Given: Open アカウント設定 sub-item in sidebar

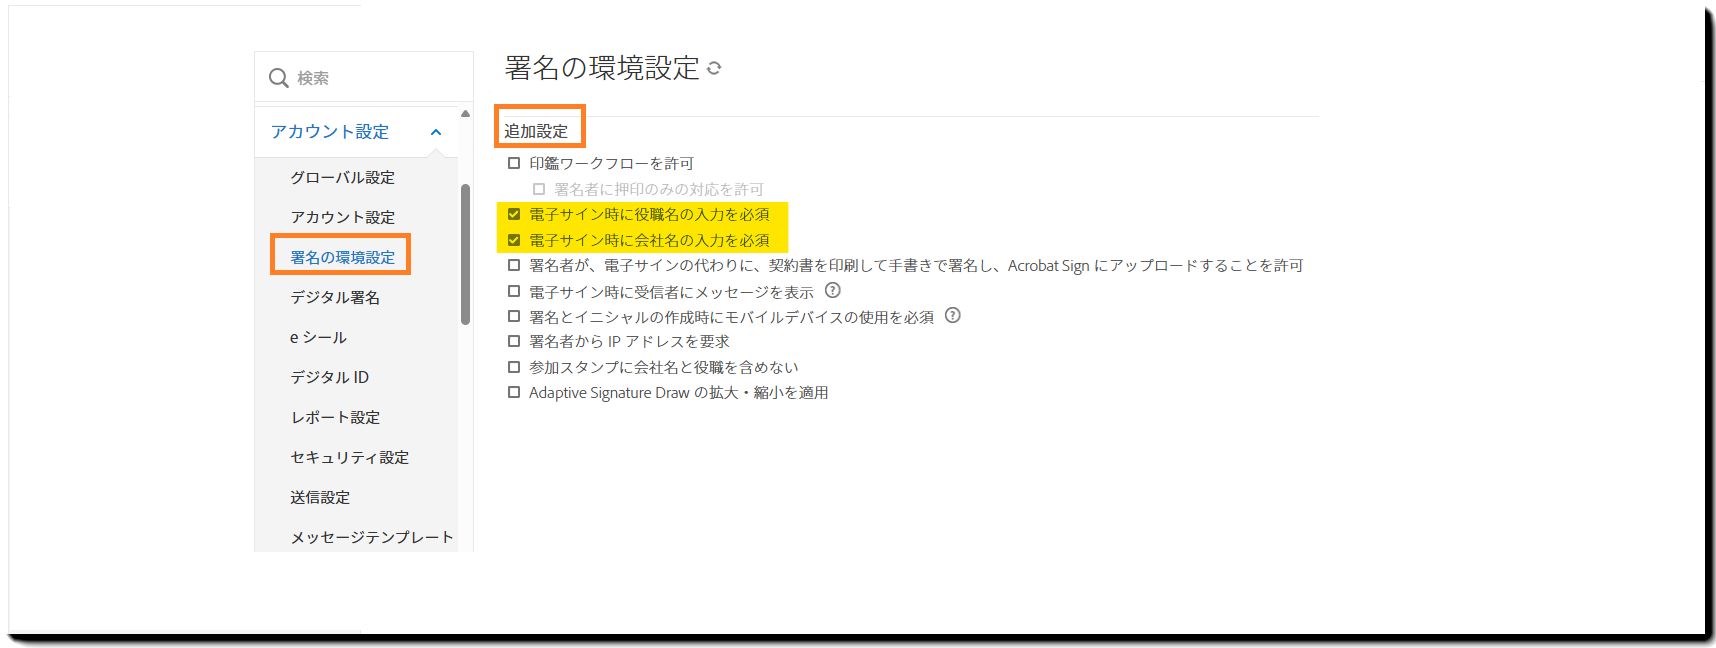Looking at the screenshot, I should pos(342,217).
